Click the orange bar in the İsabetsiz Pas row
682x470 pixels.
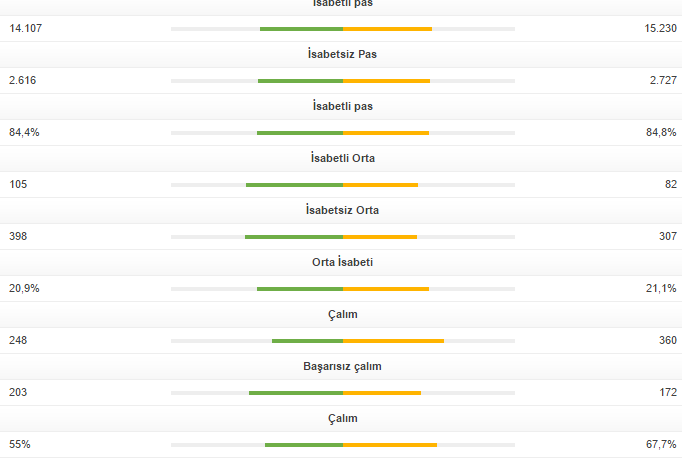click(x=386, y=81)
